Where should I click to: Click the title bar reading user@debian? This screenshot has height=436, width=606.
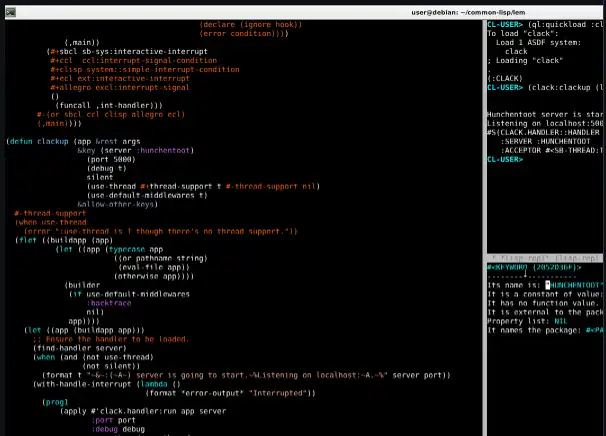pos(468,12)
